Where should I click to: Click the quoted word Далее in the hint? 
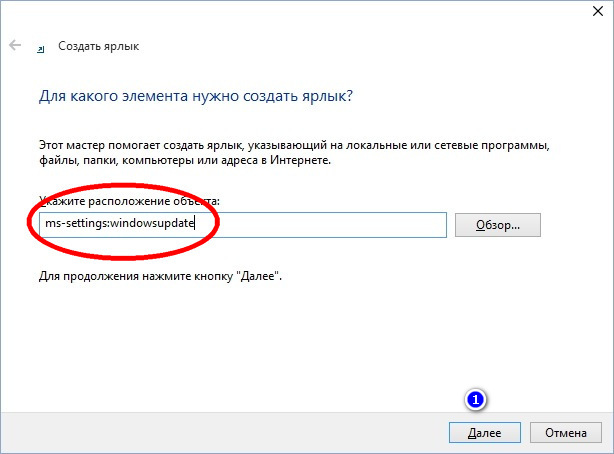[x=258, y=276]
